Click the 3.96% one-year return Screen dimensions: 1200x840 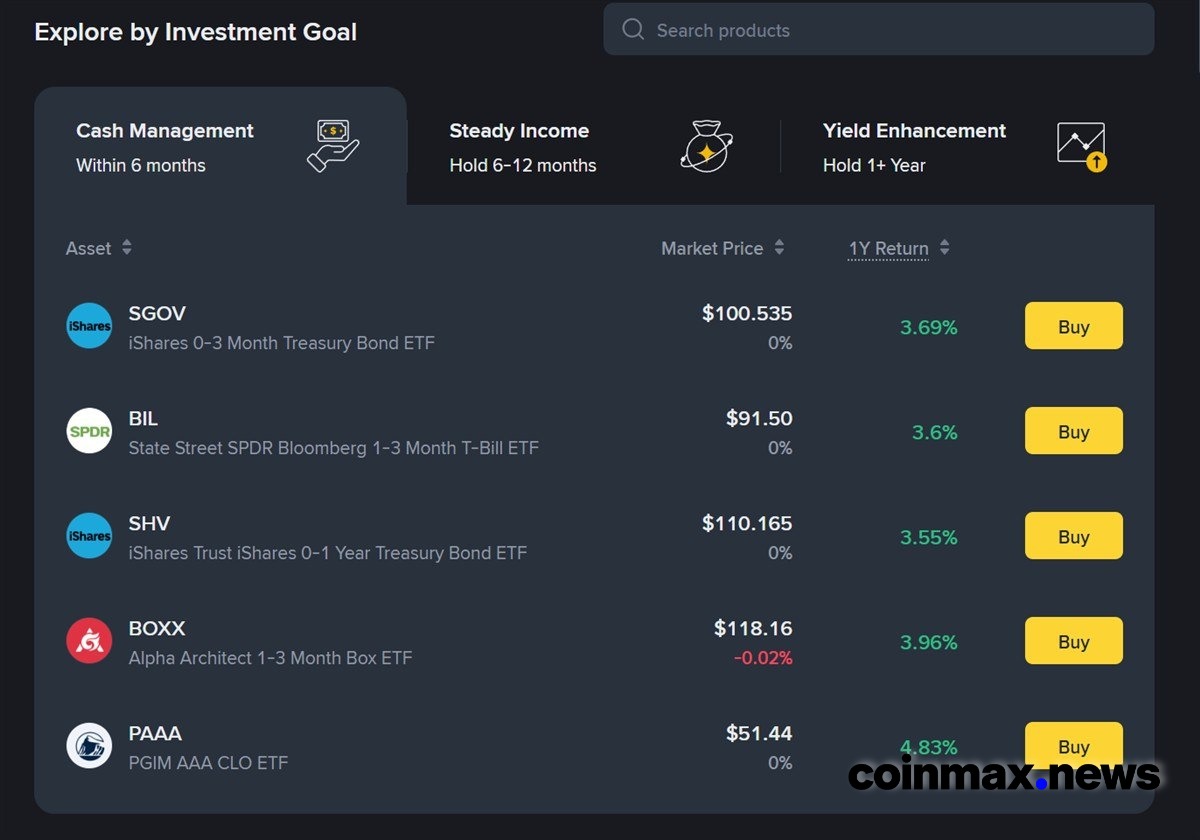click(x=929, y=642)
